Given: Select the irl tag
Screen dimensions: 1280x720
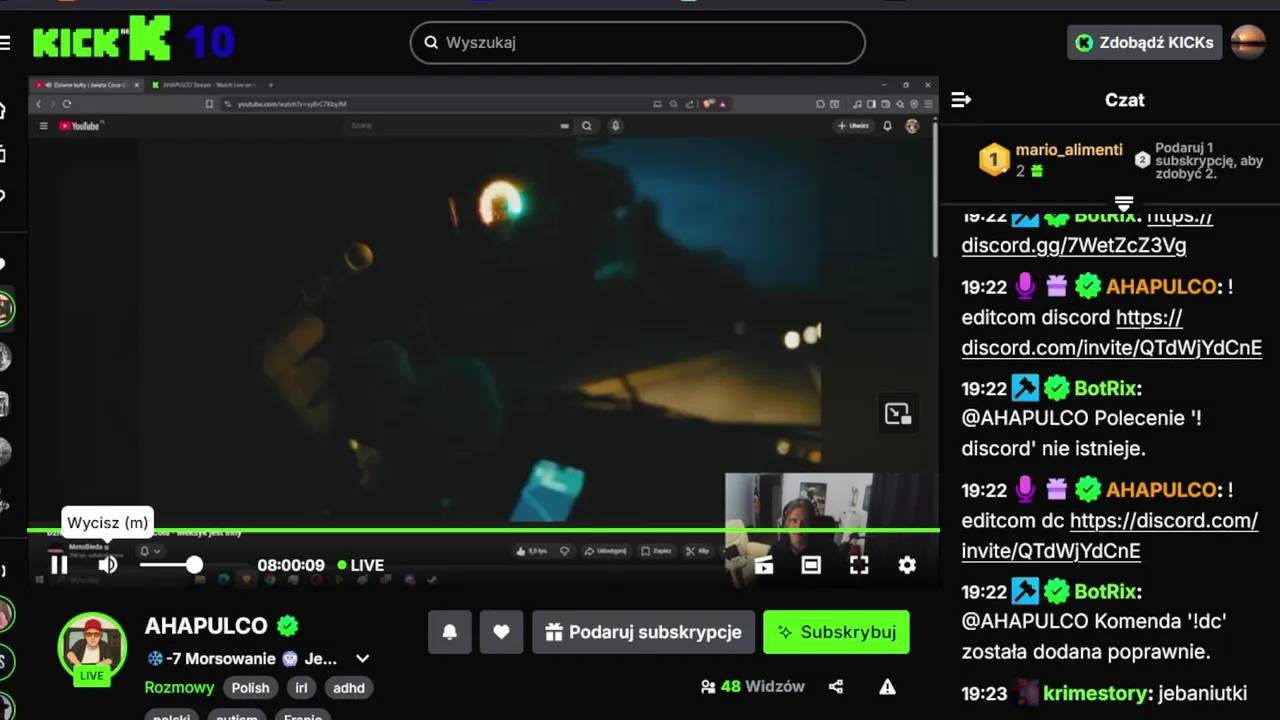Looking at the screenshot, I should pos(301,688).
